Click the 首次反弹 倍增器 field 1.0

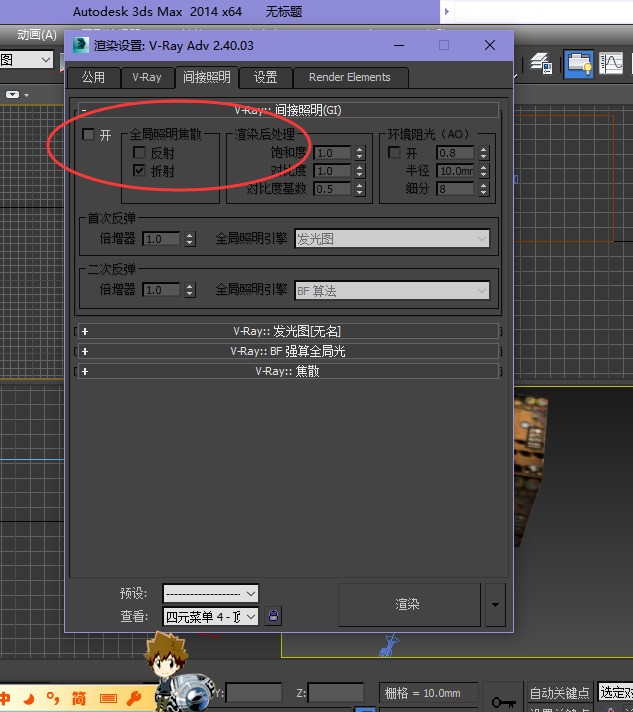tap(162, 239)
